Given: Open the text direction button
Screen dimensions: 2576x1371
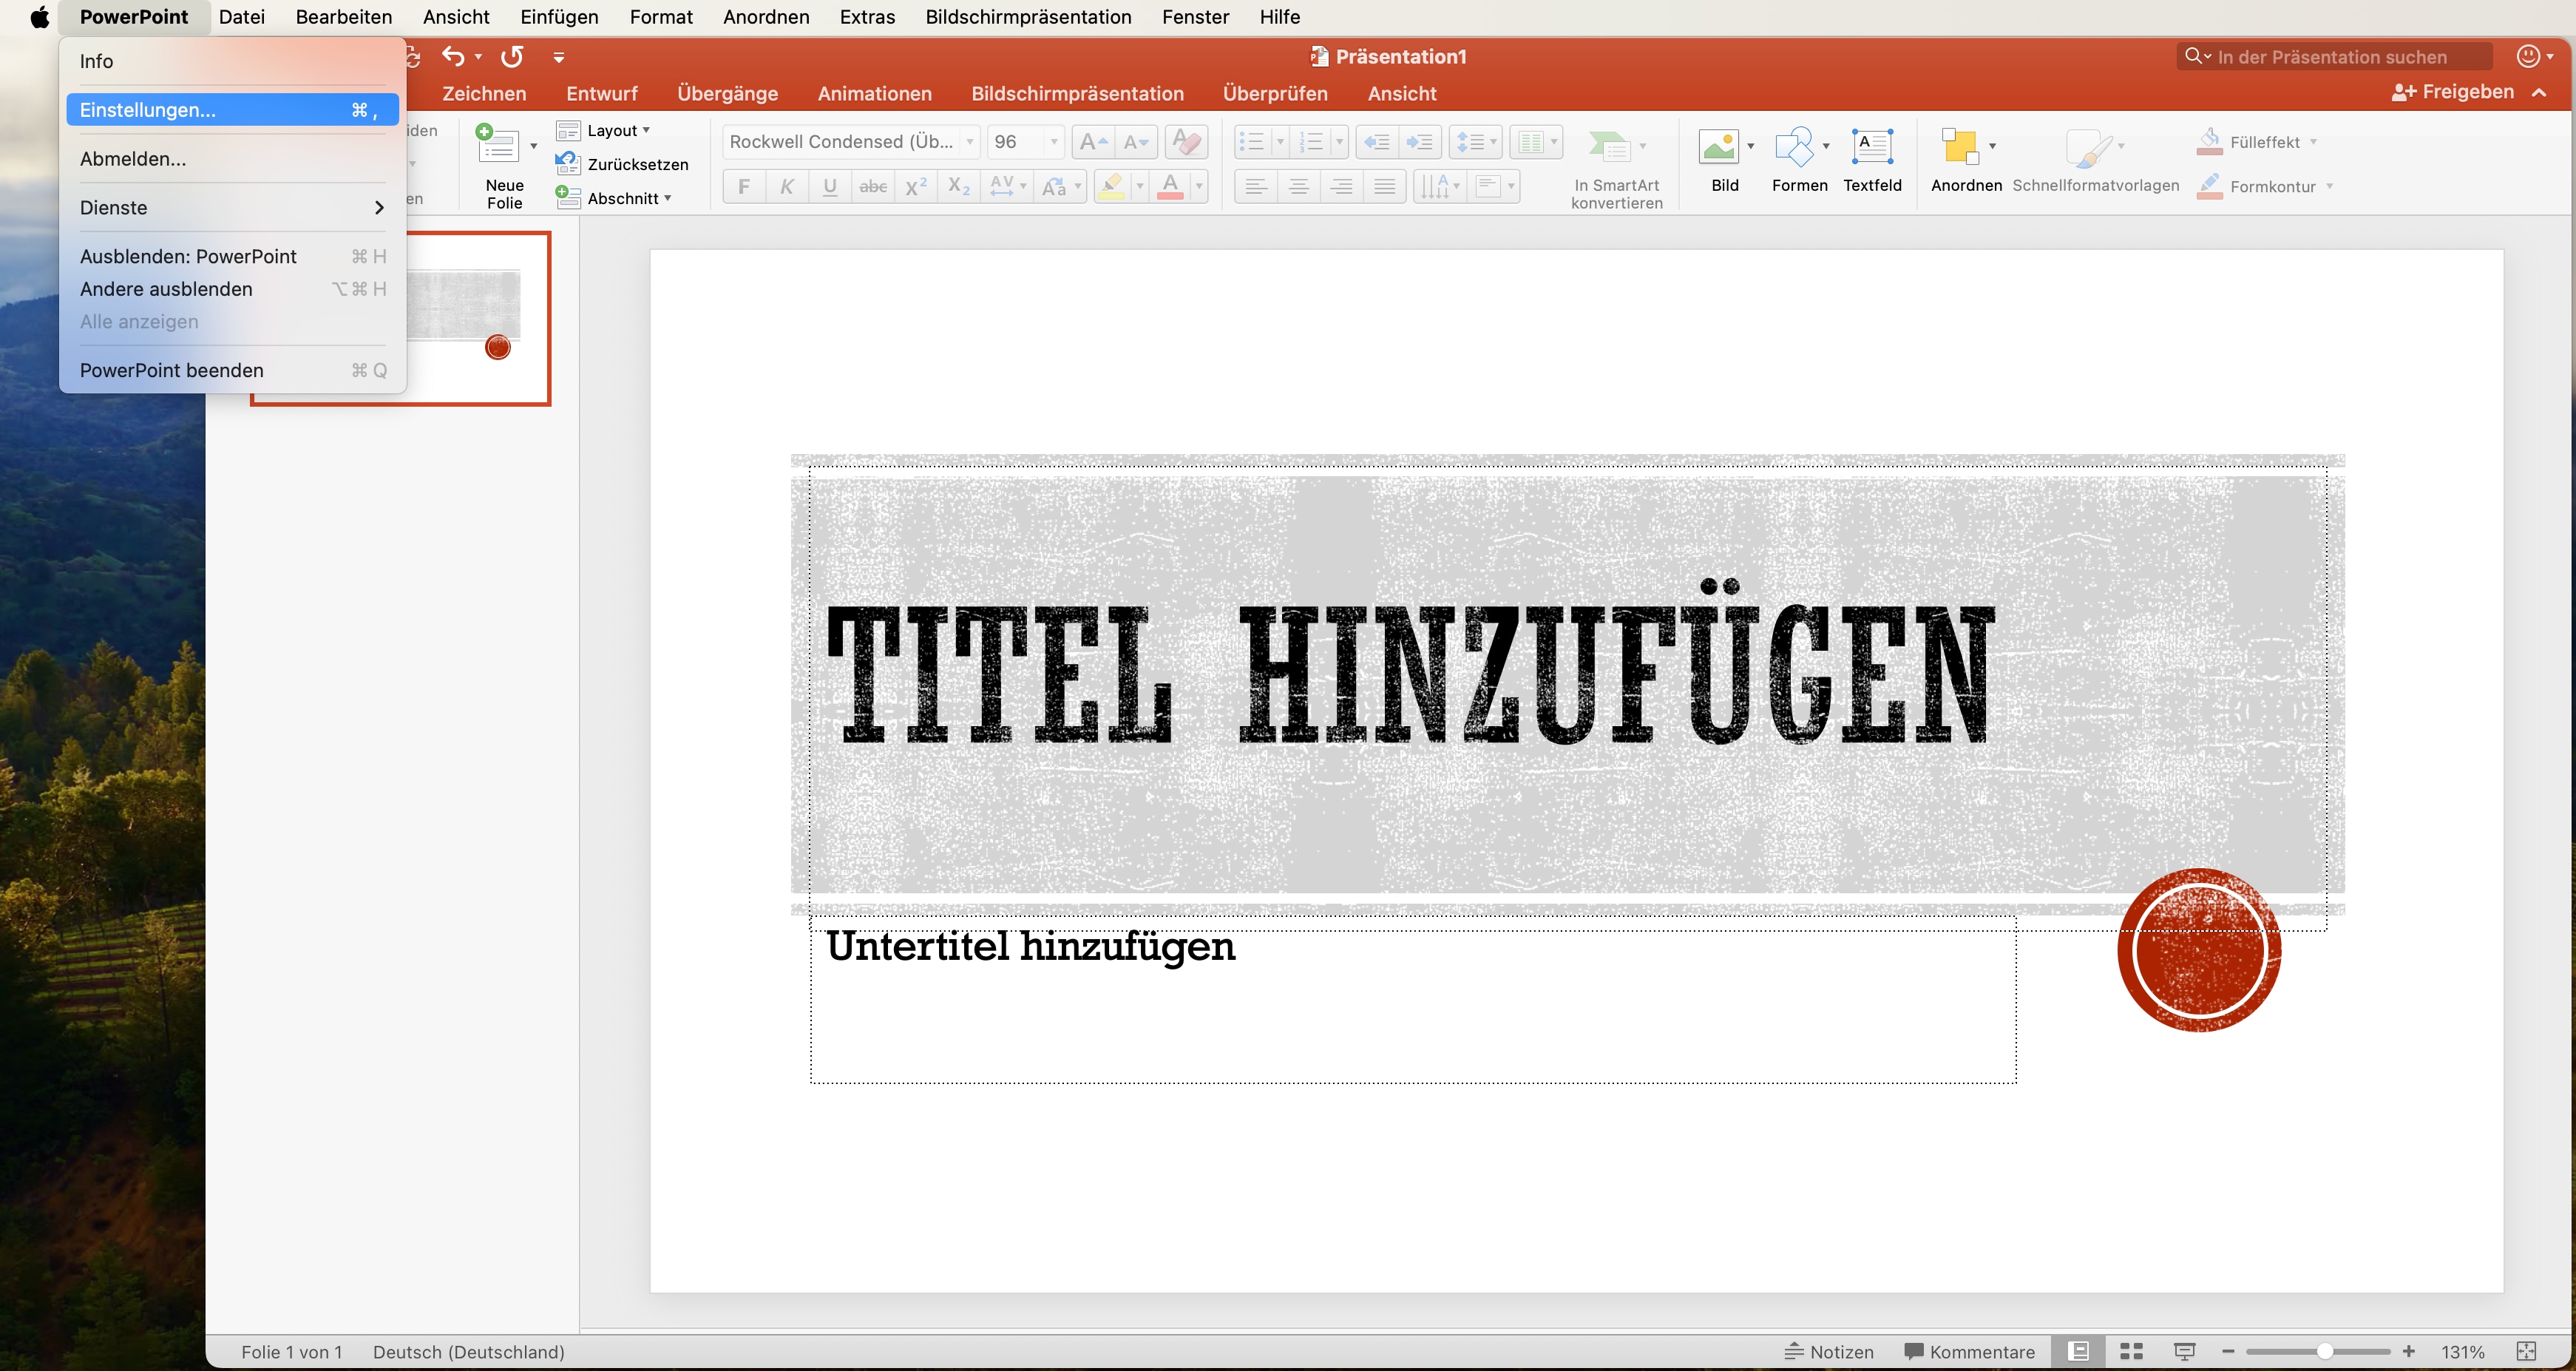Looking at the screenshot, I should (1440, 186).
